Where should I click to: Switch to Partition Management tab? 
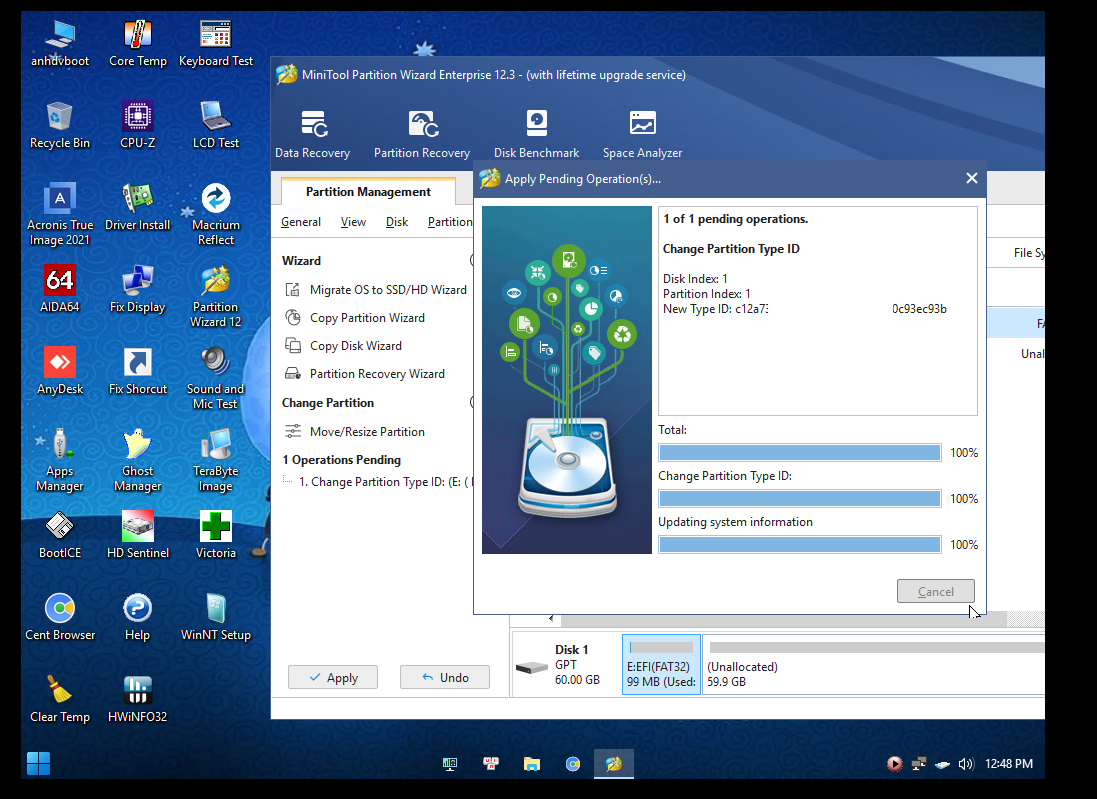pyautogui.click(x=368, y=192)
